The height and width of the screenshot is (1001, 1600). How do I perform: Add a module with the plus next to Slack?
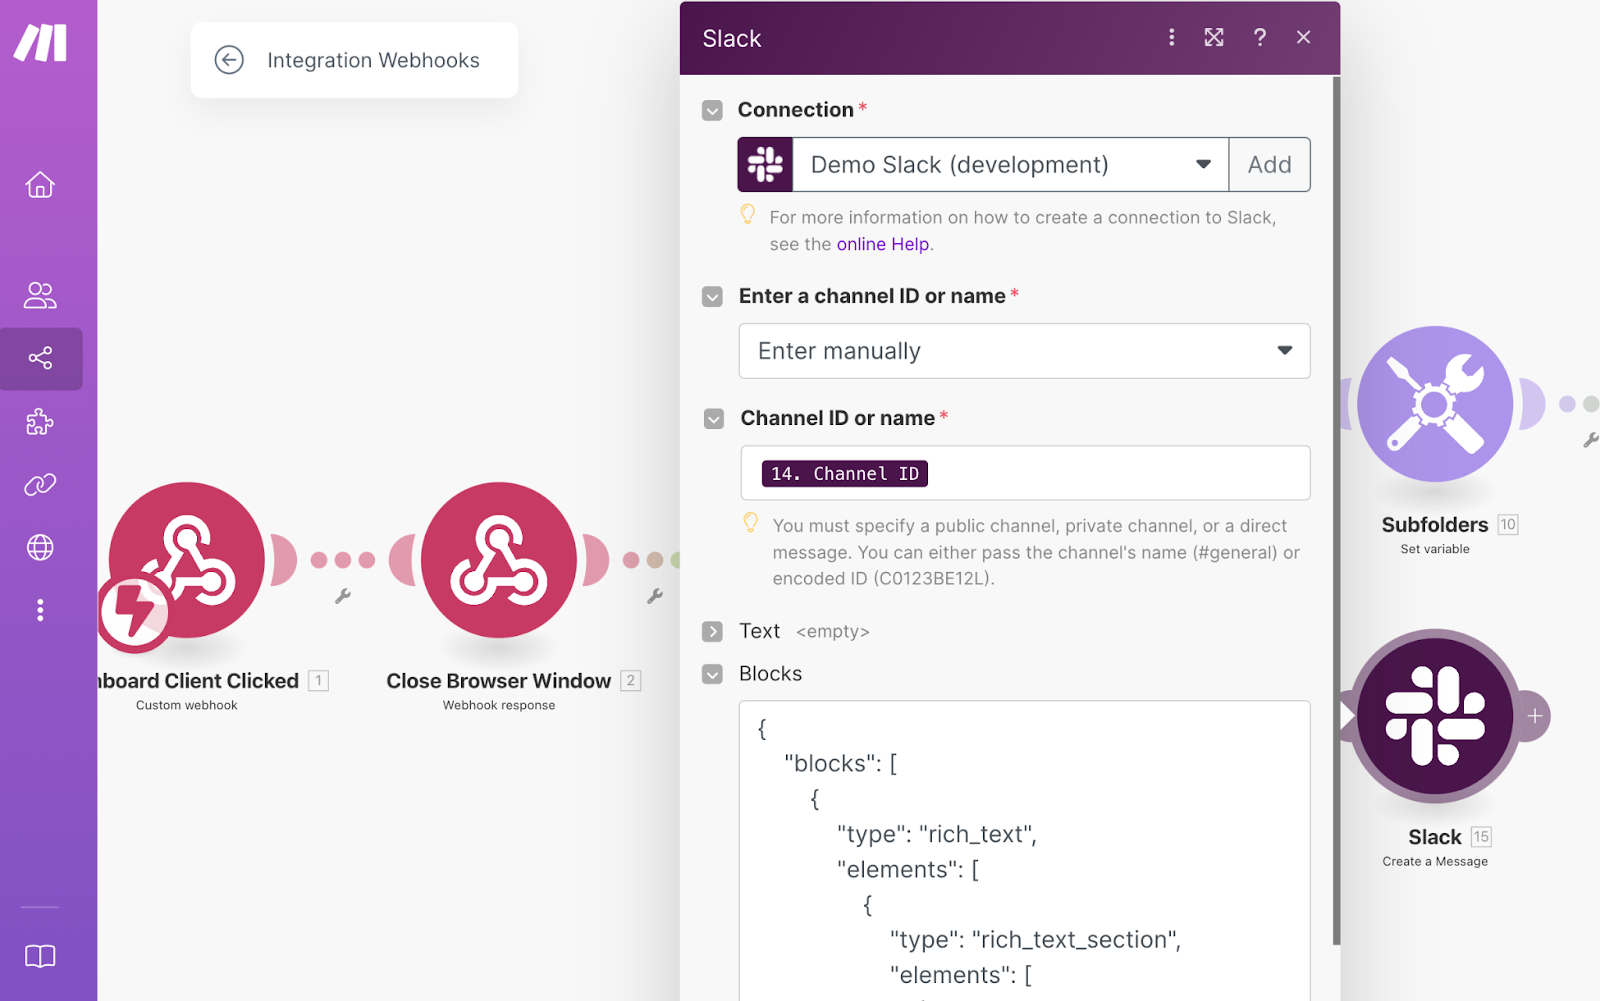(1534, 716)
